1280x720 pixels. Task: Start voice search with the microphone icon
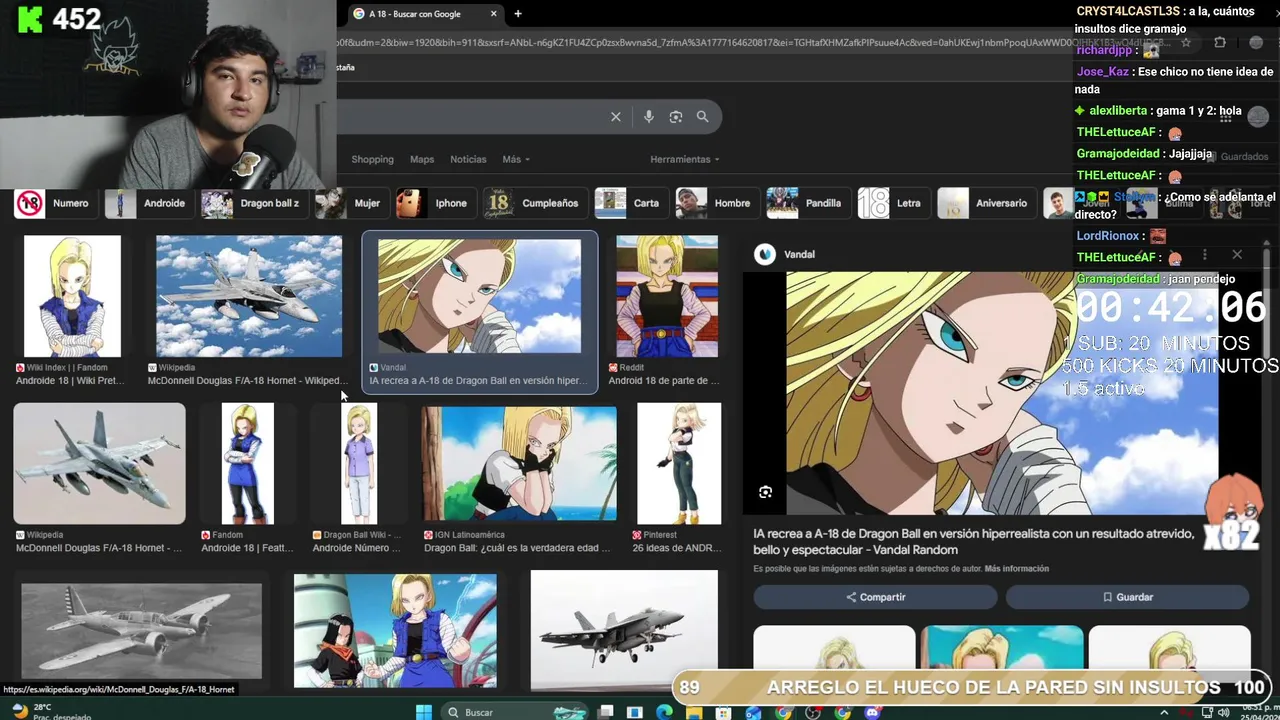coord(649,117)
